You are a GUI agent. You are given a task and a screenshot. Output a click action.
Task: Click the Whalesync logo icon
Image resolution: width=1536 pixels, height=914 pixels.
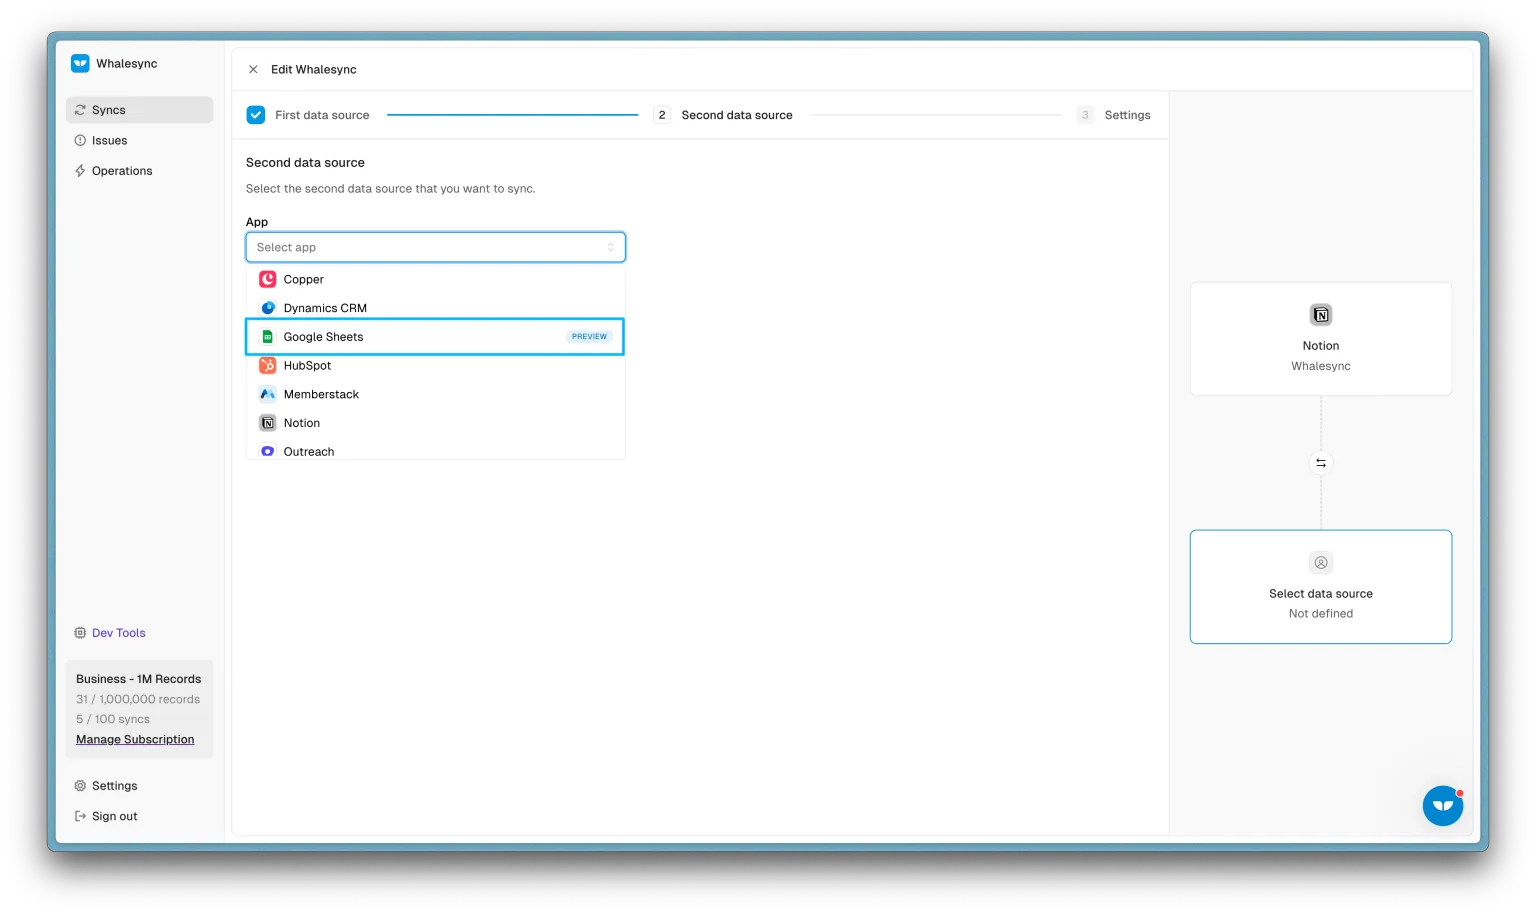(x=80, y=63)
